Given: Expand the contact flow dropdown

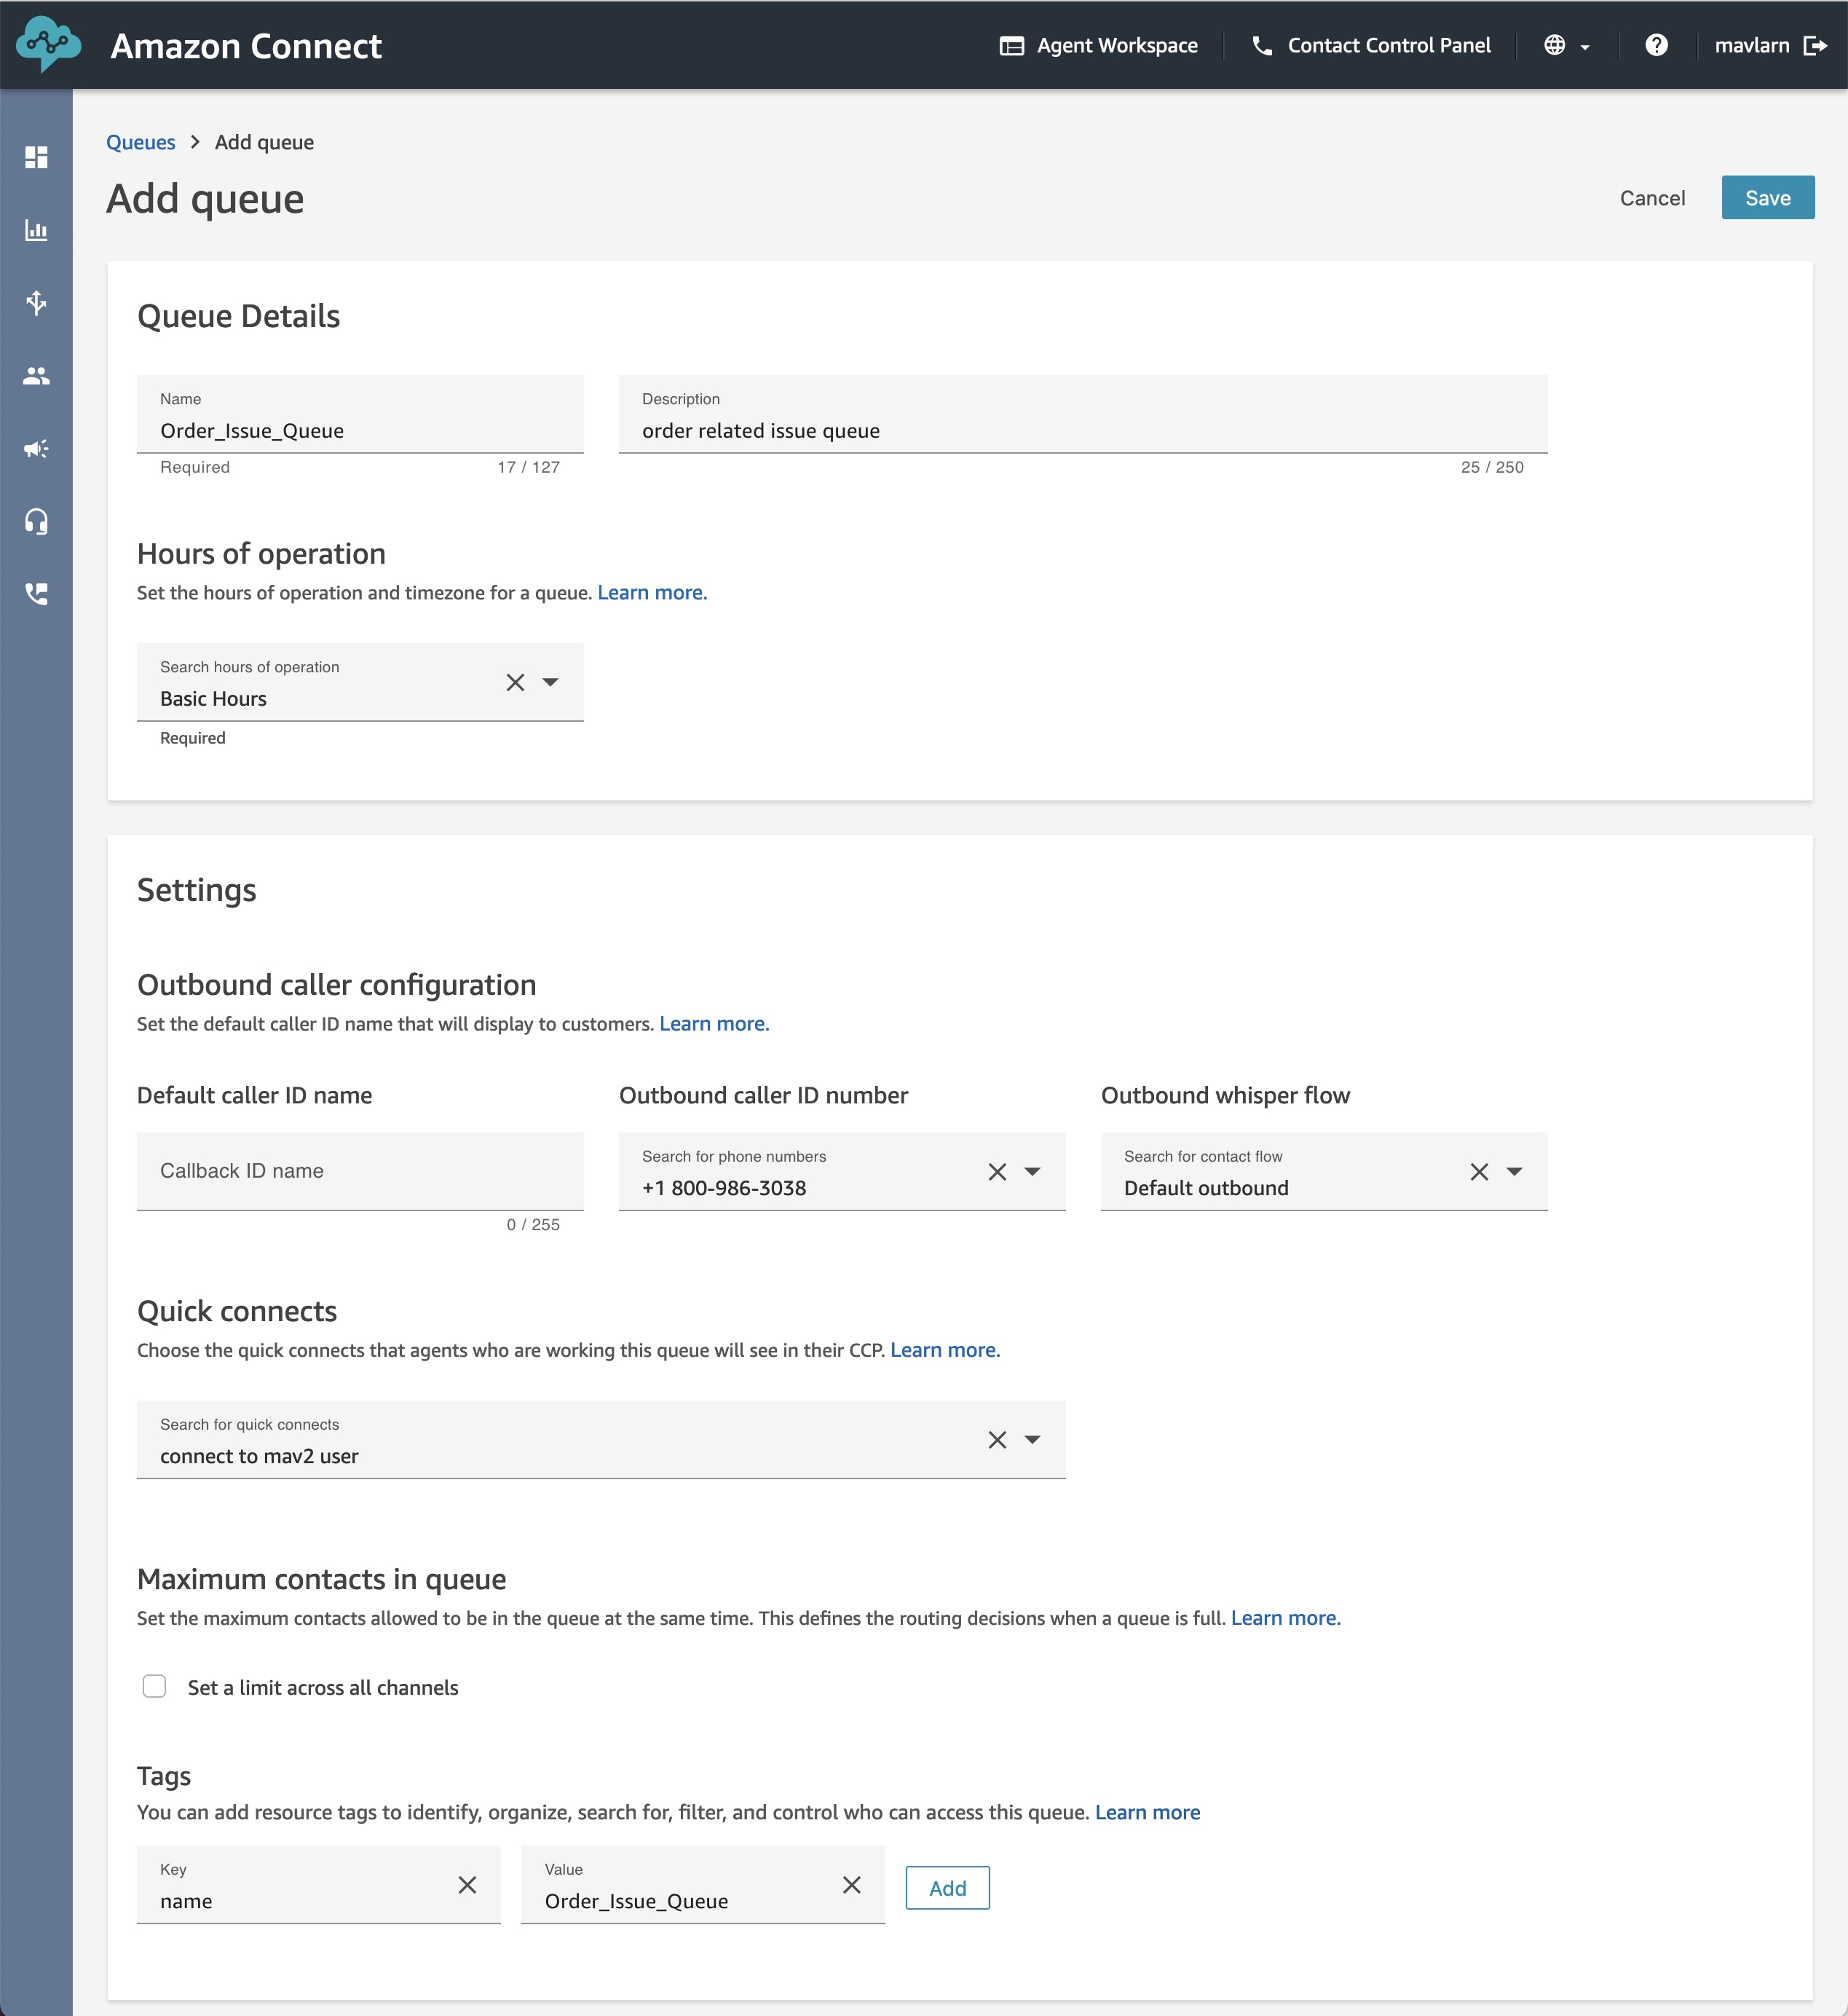Looking at the screenshot, I should (1514, 1171).
